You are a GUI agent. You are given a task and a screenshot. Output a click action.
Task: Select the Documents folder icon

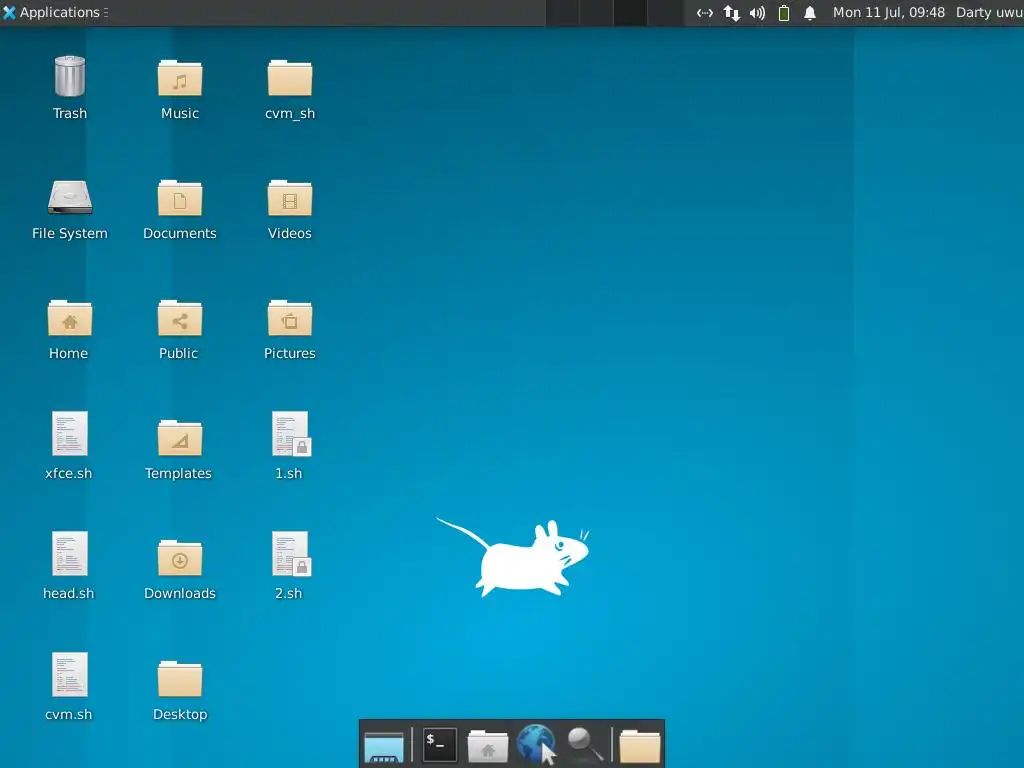[x=180, y=198]
